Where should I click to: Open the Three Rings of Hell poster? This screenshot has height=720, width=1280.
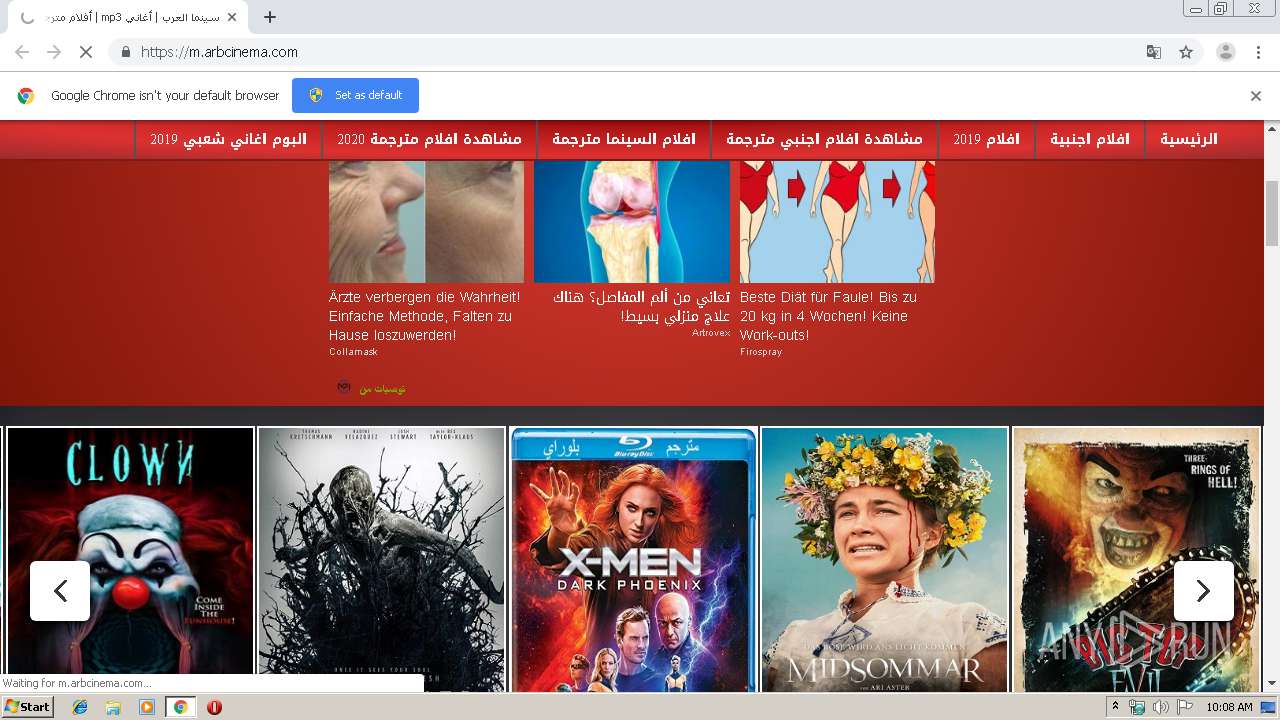[1136, 560]
